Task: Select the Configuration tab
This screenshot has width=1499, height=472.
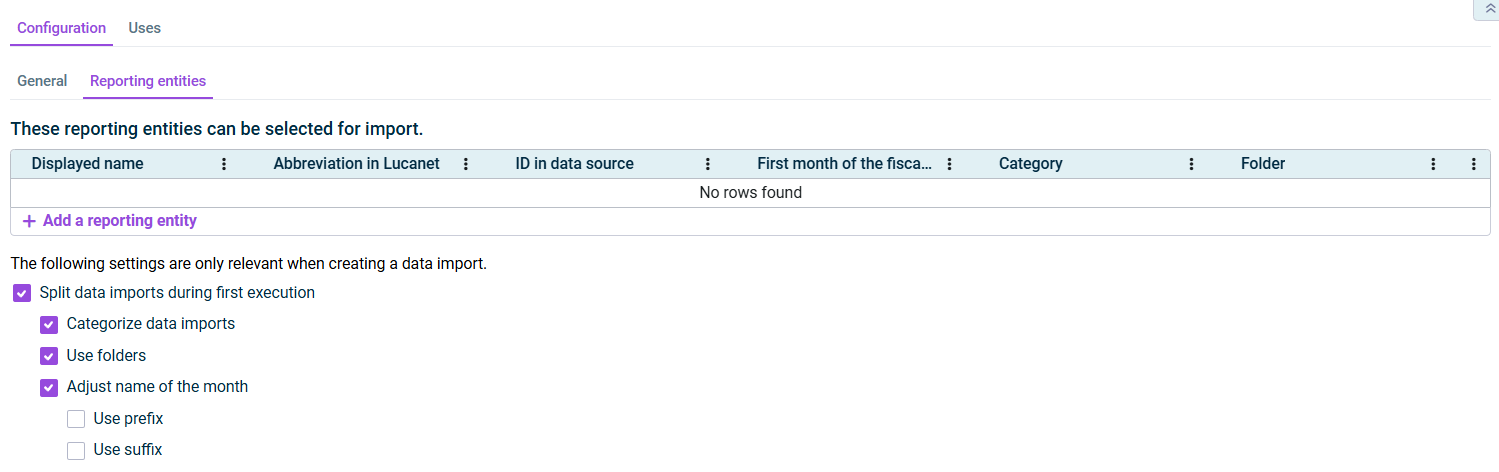Action: pyautogui.click(x=61, y=28)
